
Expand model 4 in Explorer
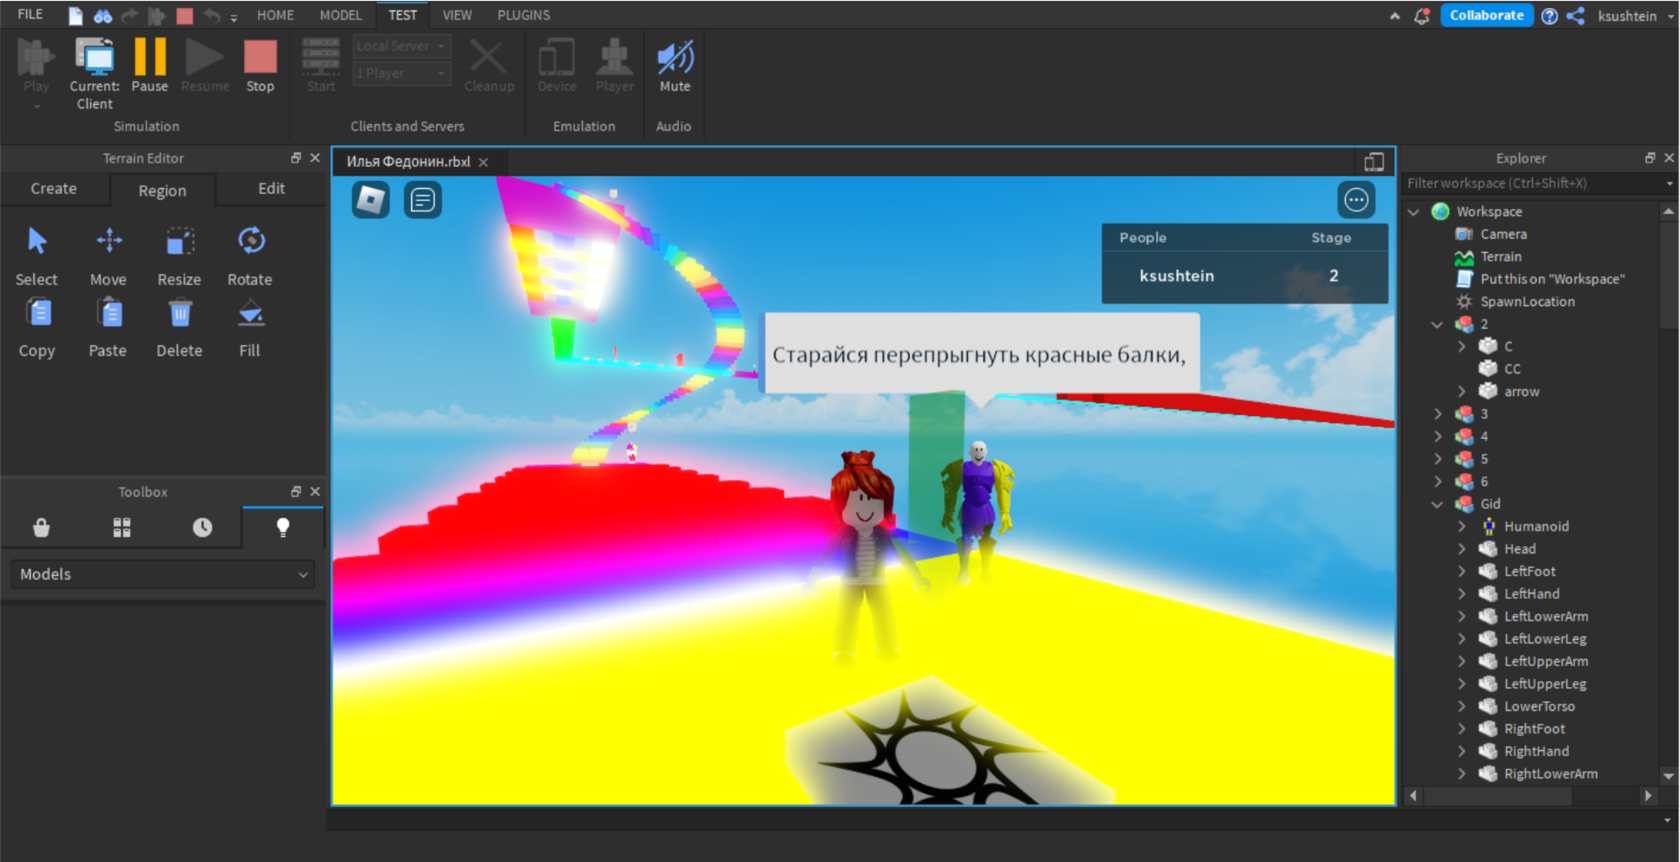1437,436
